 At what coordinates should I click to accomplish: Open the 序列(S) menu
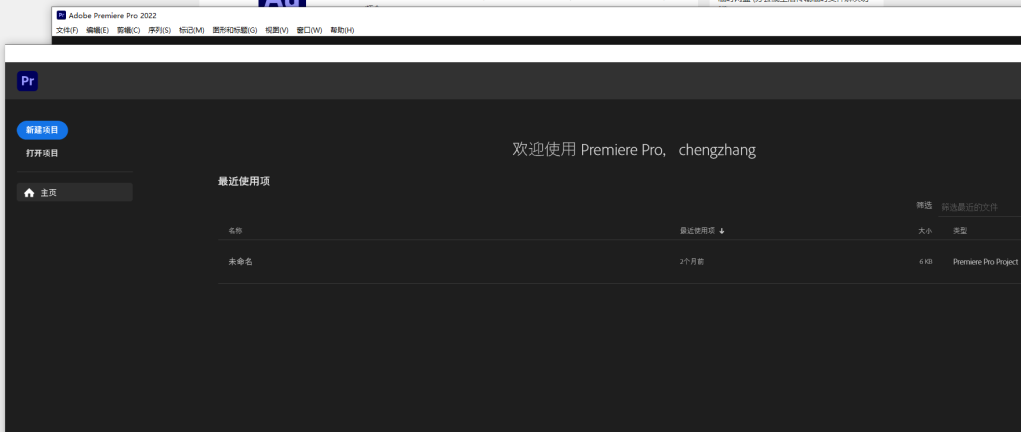[x=160, y=30]
